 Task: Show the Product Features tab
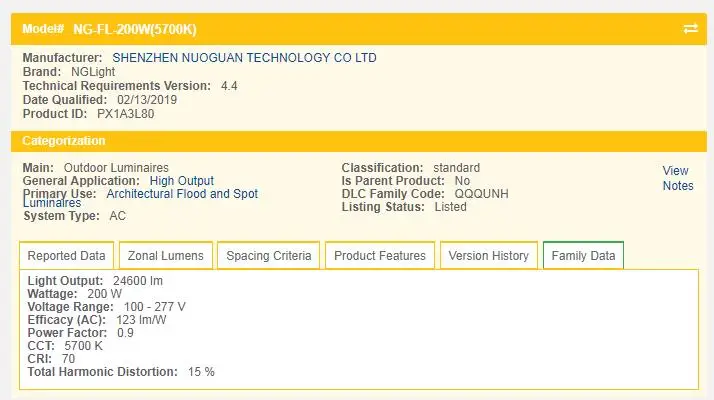(x=380, y=256)
